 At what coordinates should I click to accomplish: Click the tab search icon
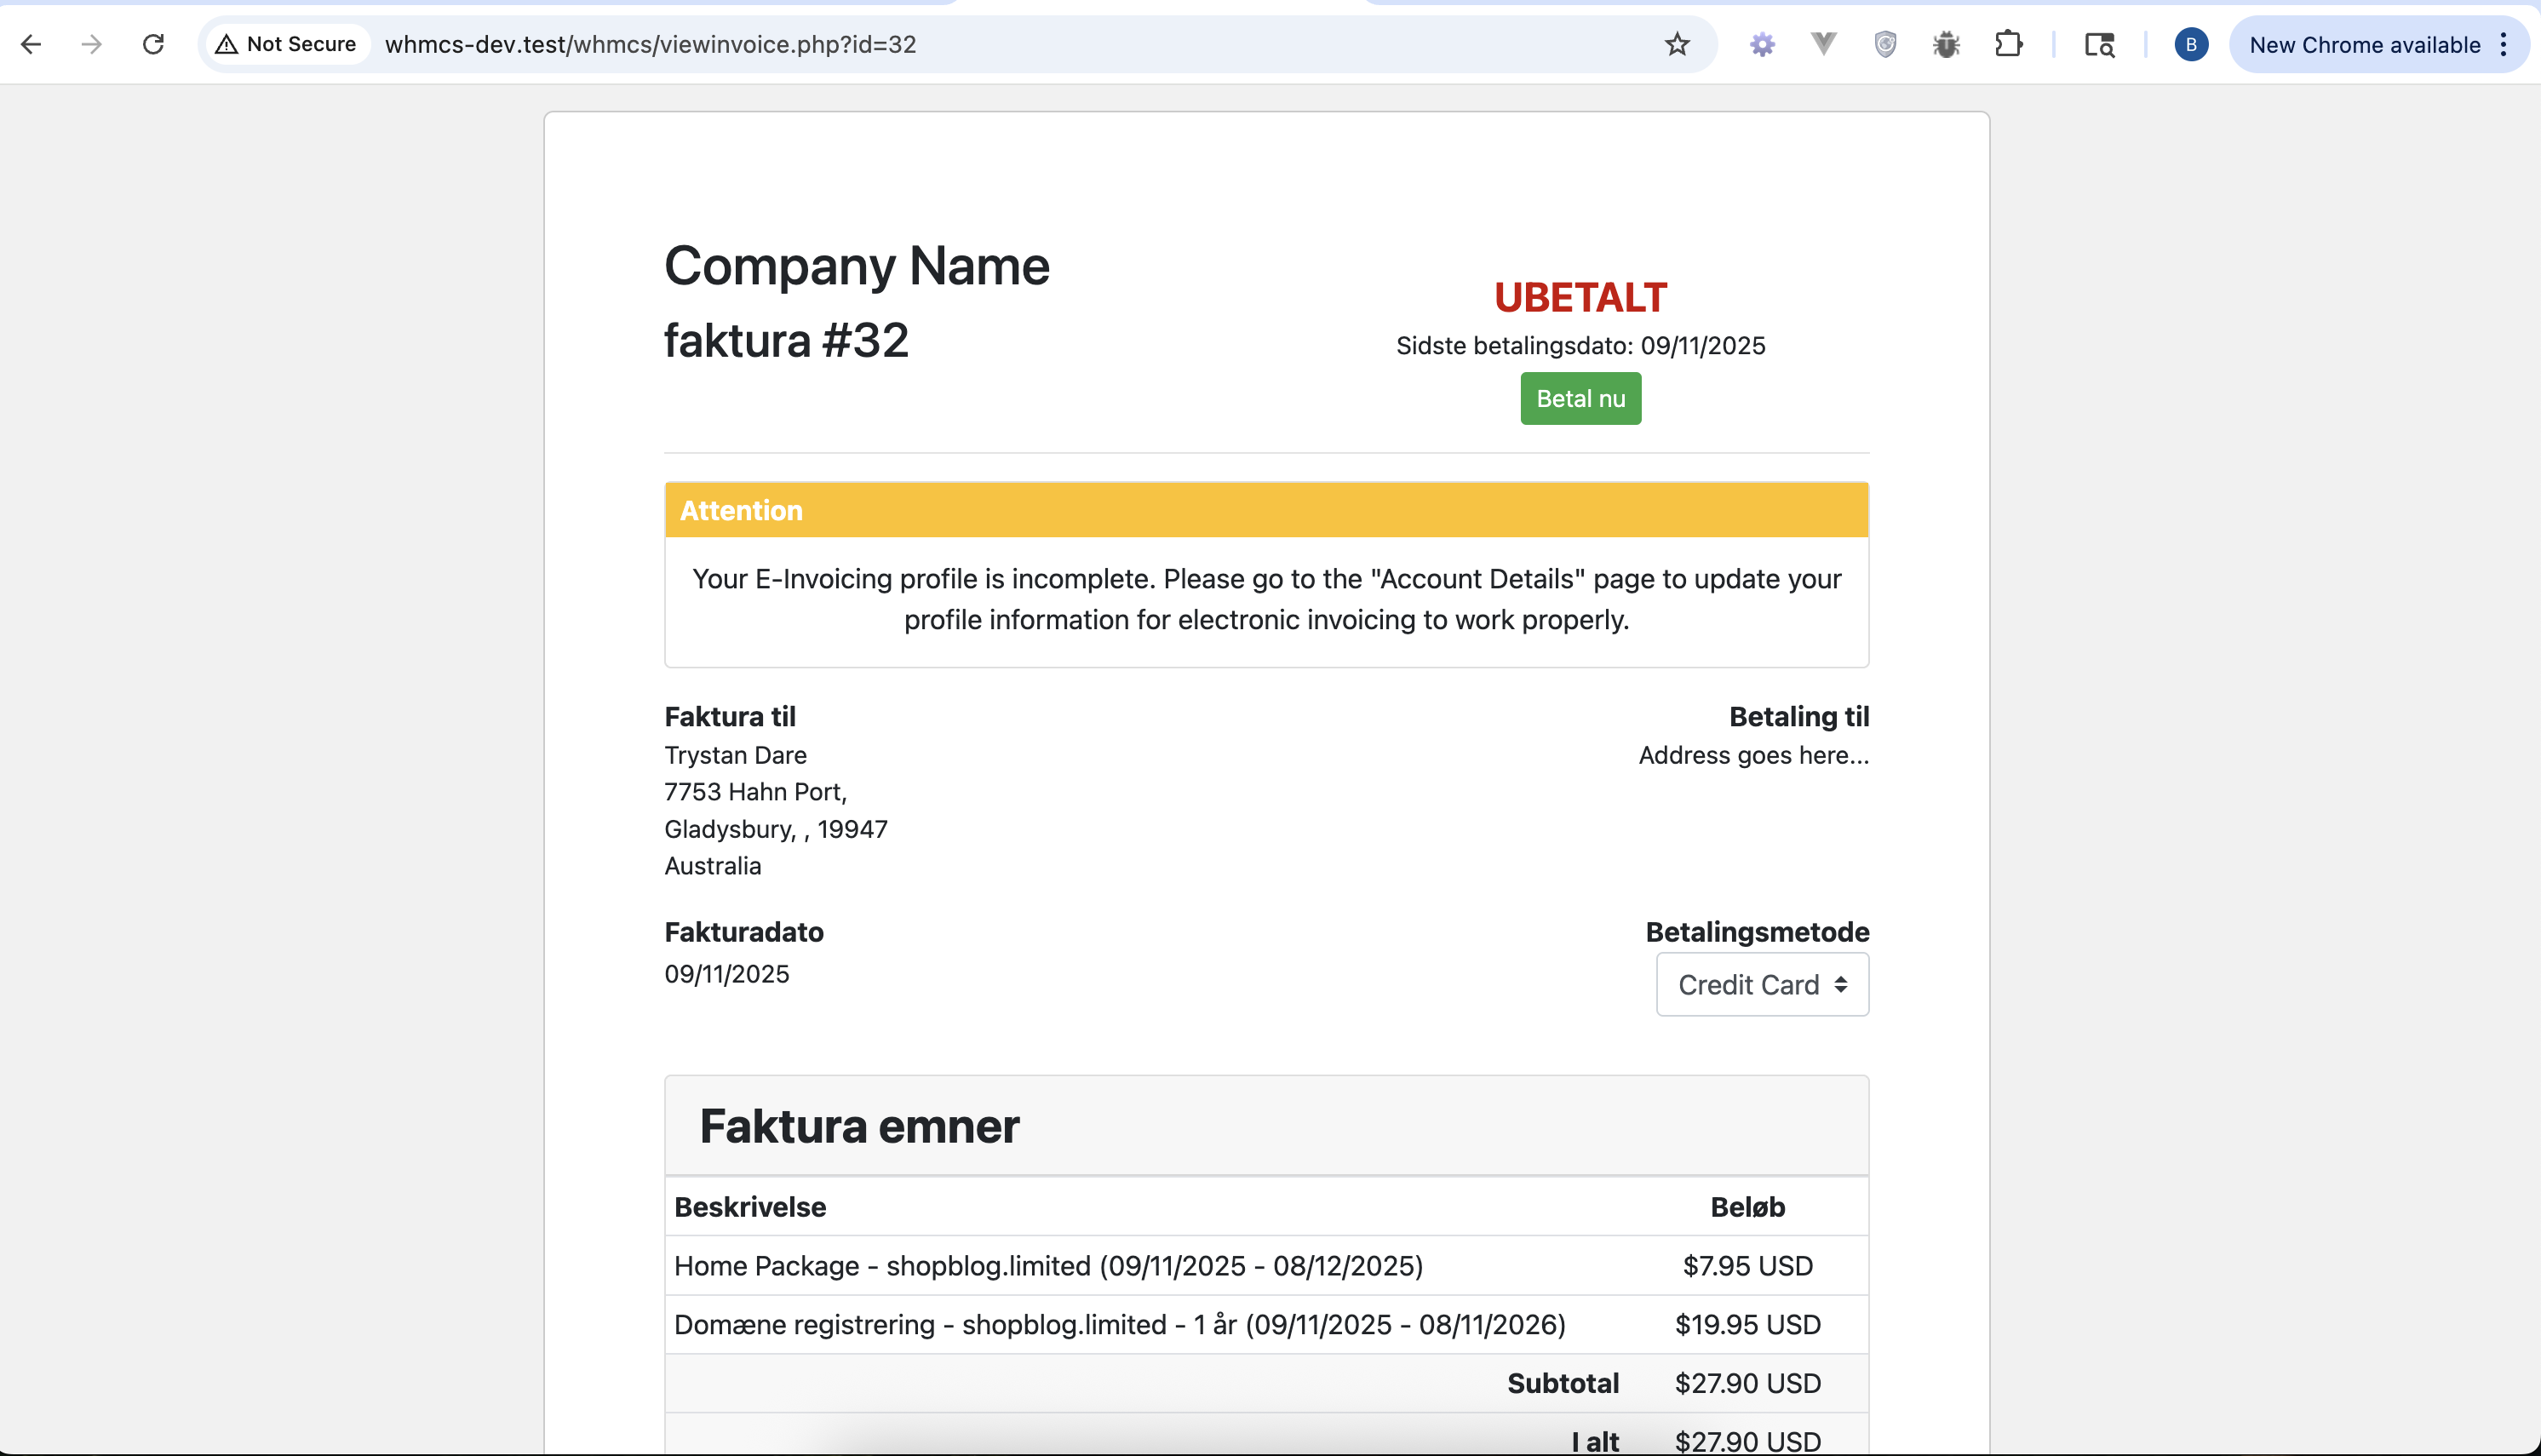[2099, 44]
